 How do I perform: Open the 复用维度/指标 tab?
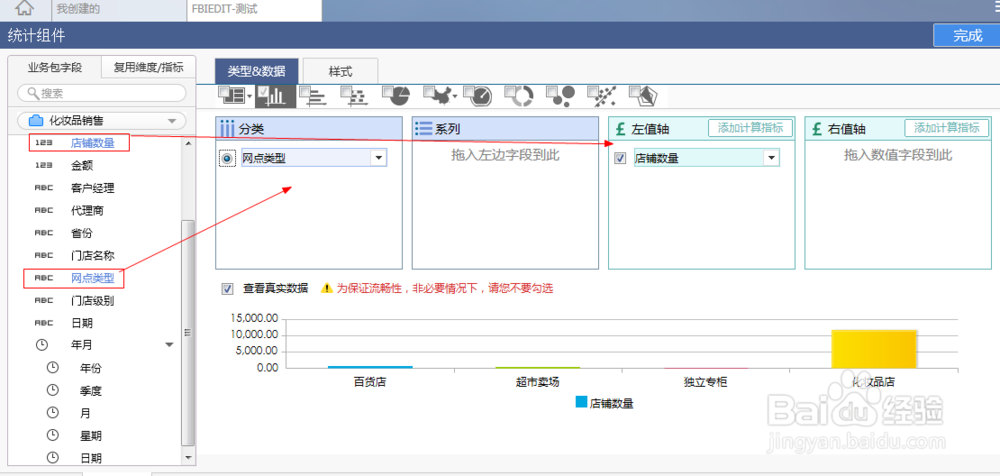(x=149, y=67)
